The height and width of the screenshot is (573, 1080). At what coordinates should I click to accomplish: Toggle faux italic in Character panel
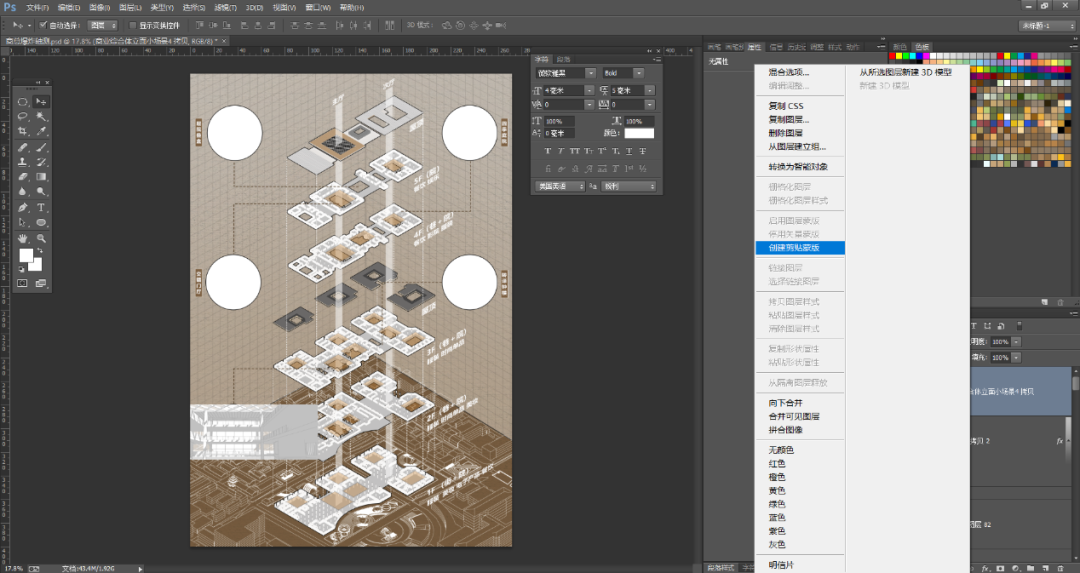tap(561, 151)
